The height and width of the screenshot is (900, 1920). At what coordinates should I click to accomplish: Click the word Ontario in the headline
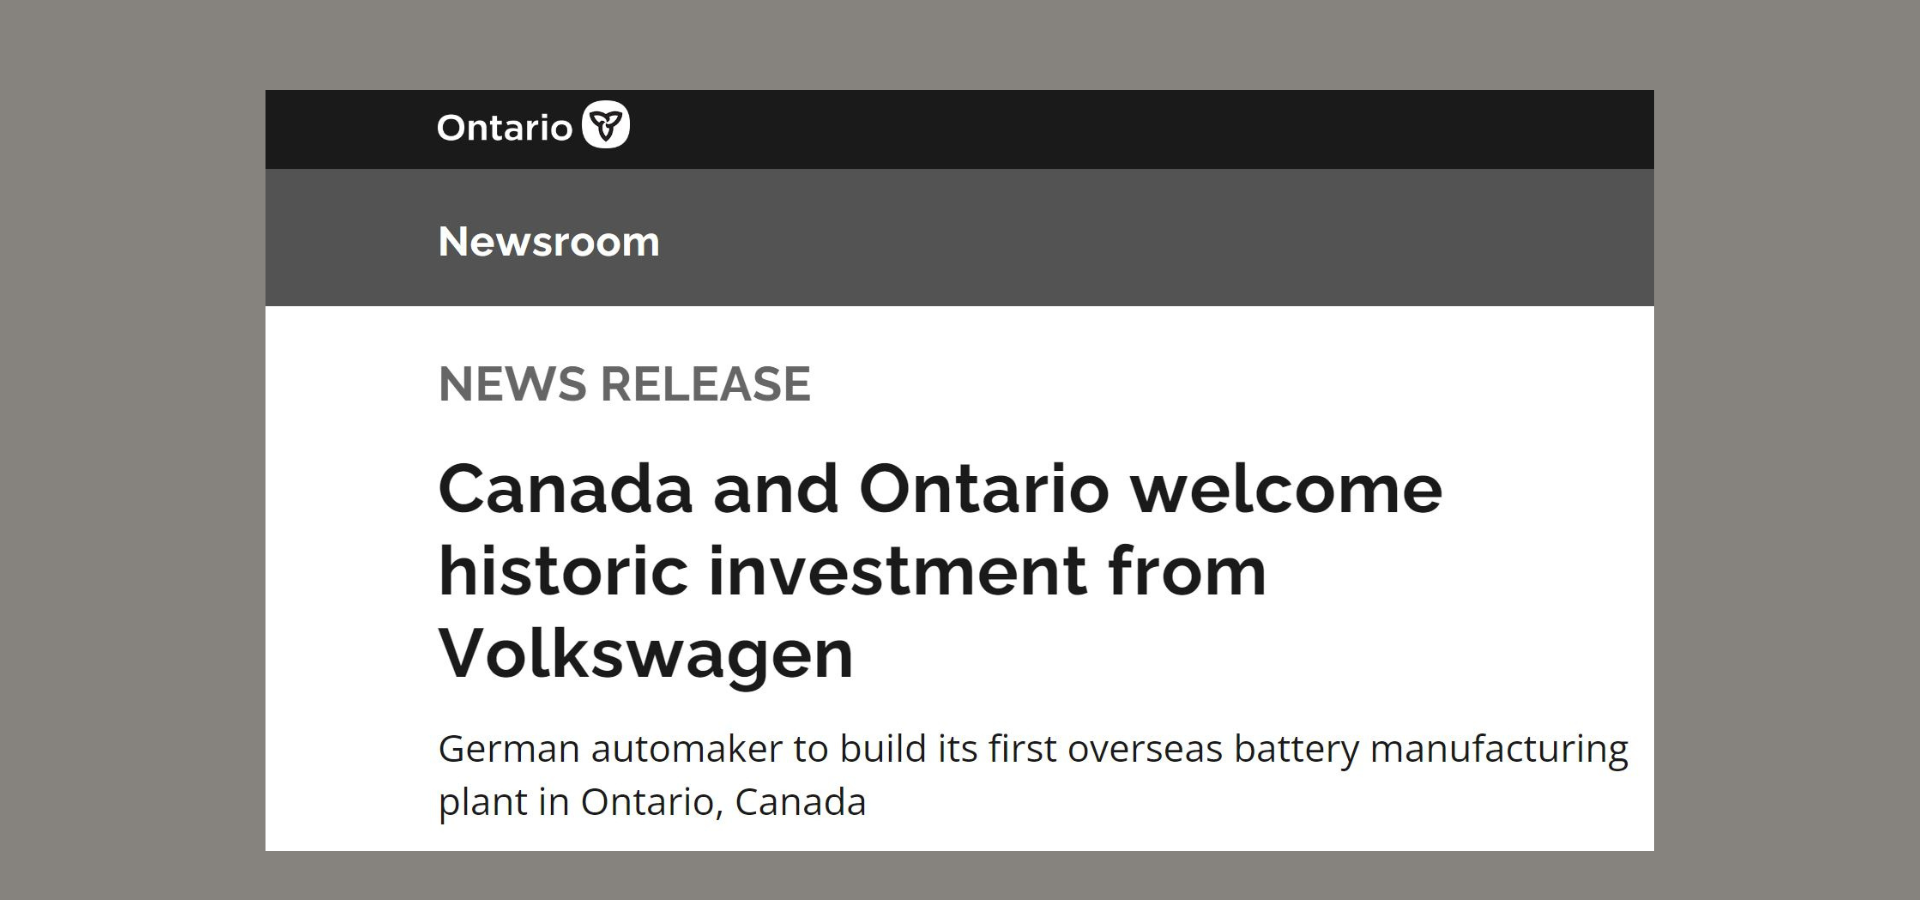point(984,489)
